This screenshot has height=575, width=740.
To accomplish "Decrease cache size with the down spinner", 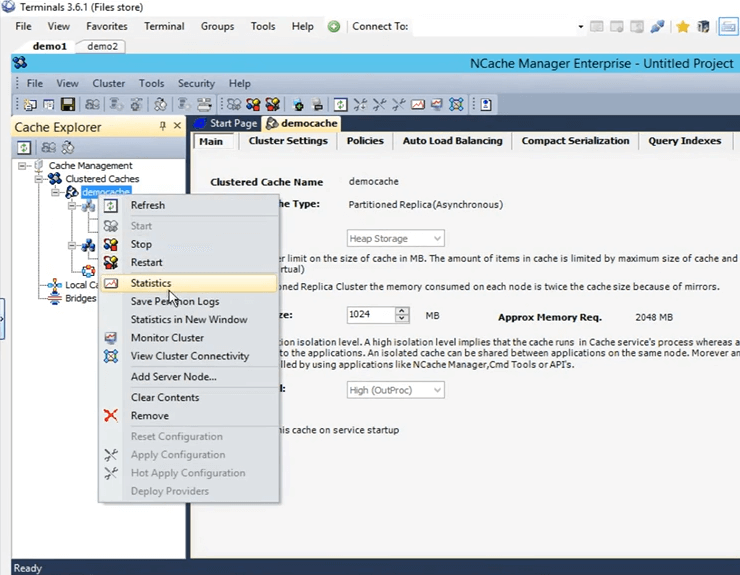I will (x=402, y=318).
